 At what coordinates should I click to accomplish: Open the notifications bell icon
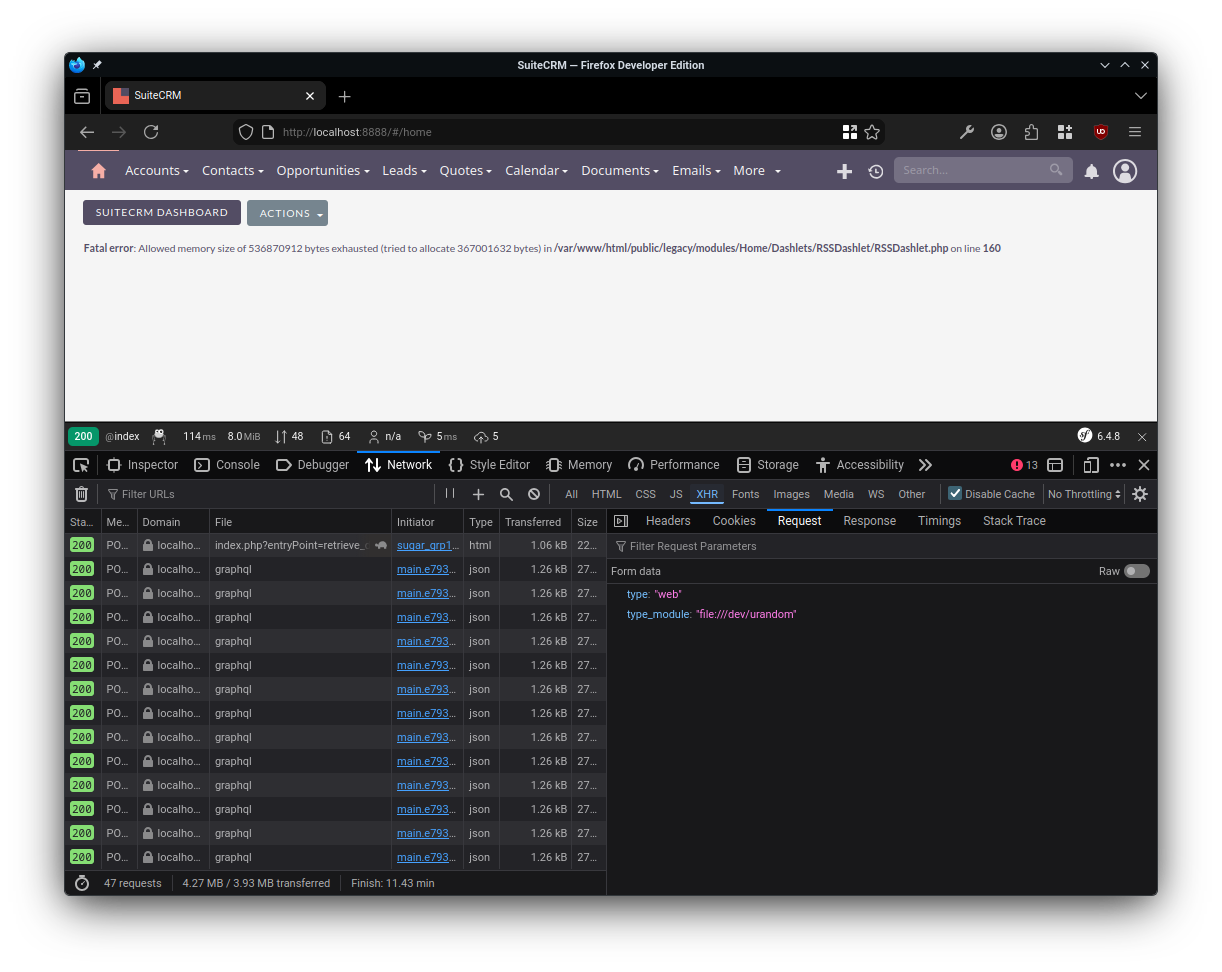pyautogui.click(x=1091, y=171)
